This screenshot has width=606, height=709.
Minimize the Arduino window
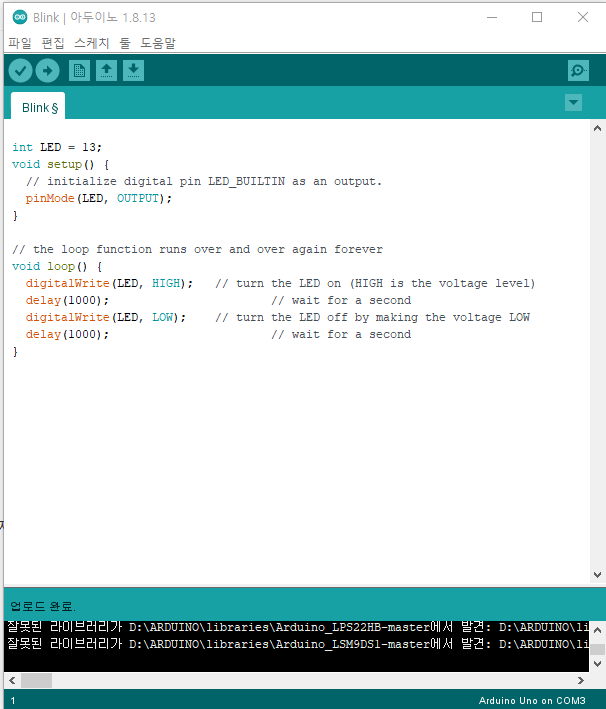tap(492, 17)
